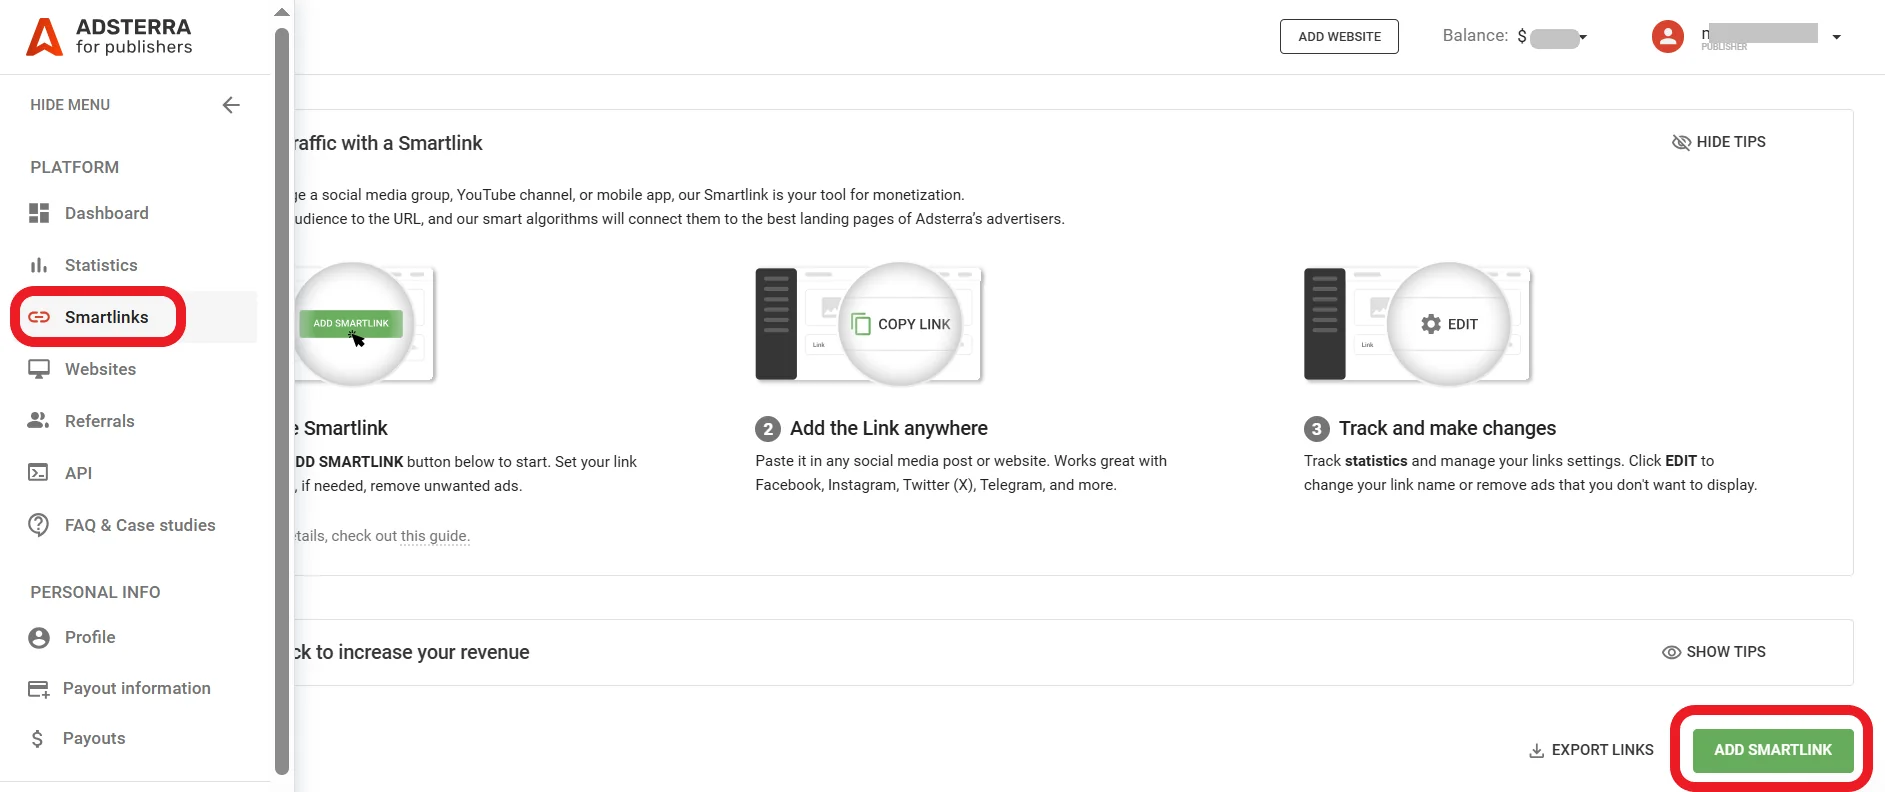The image size is (1885, 792).
Task: Open the Balance dropdown
Action: 1582,37
